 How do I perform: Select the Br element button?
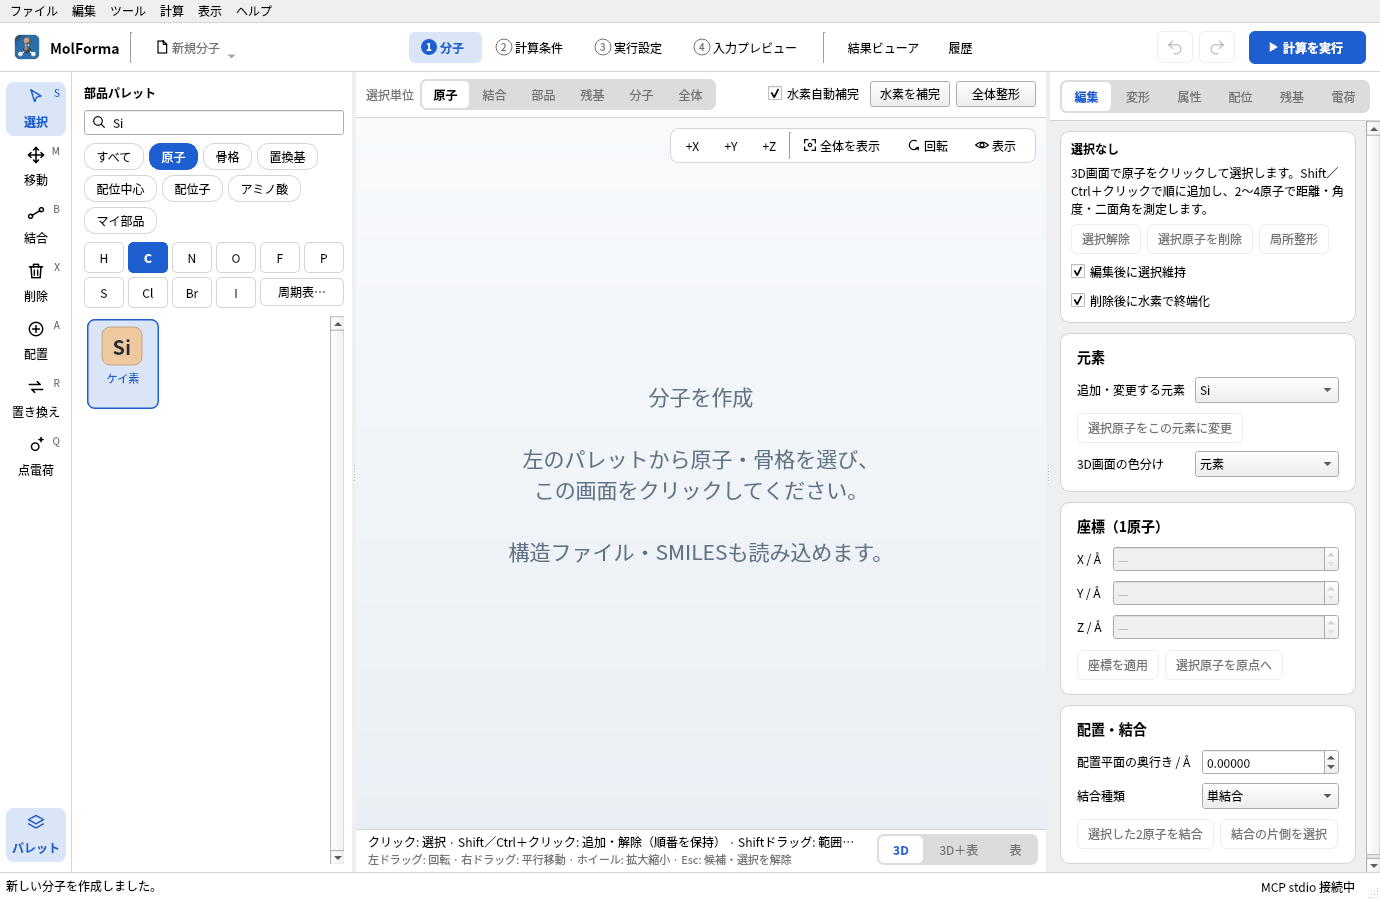pos(192,292)
